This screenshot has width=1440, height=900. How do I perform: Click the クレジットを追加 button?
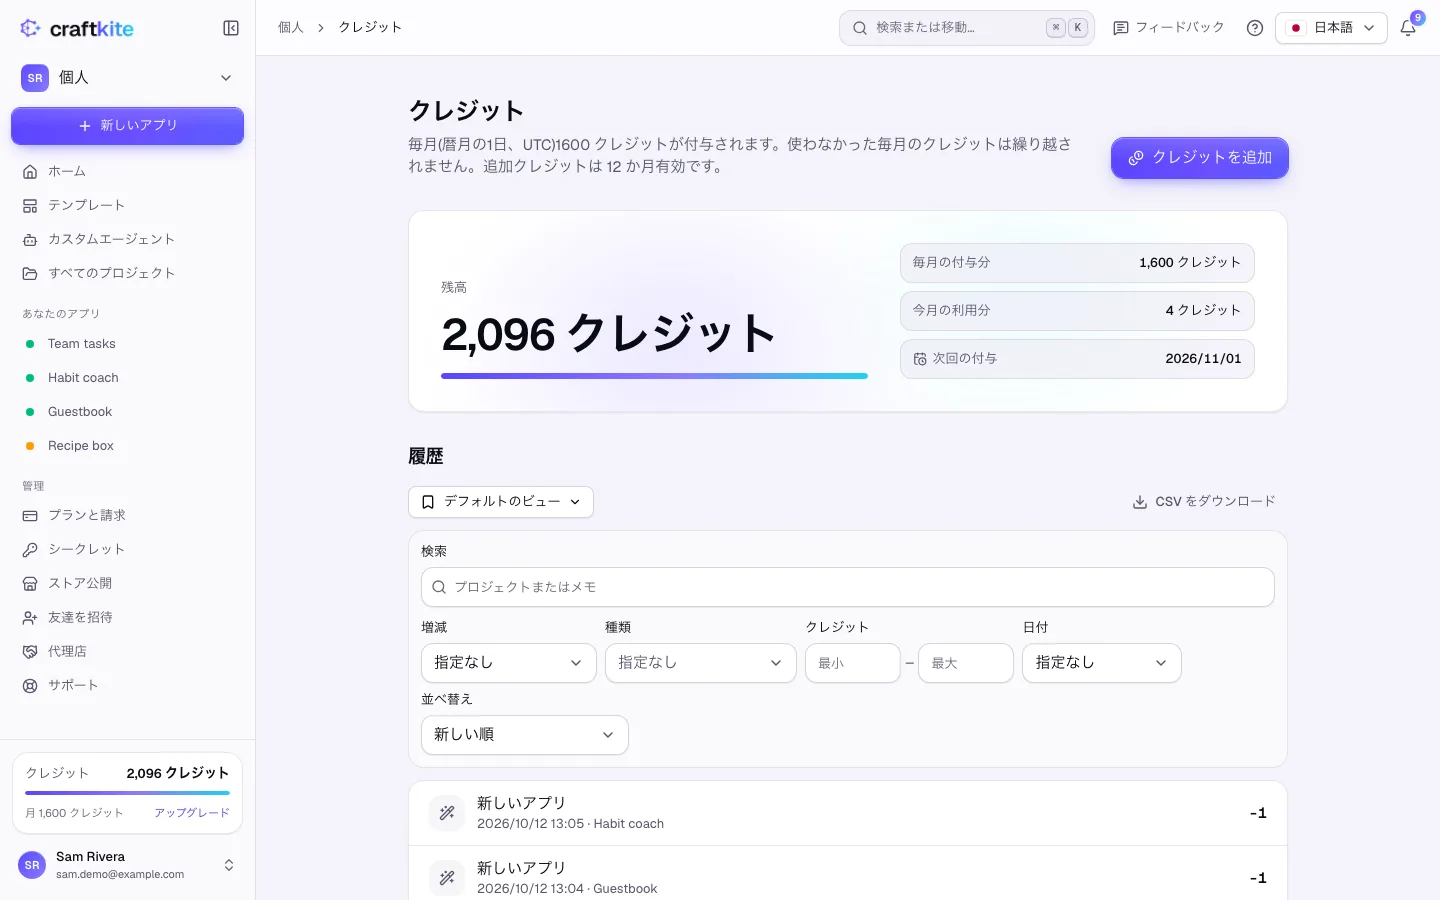coord(1200,158)
